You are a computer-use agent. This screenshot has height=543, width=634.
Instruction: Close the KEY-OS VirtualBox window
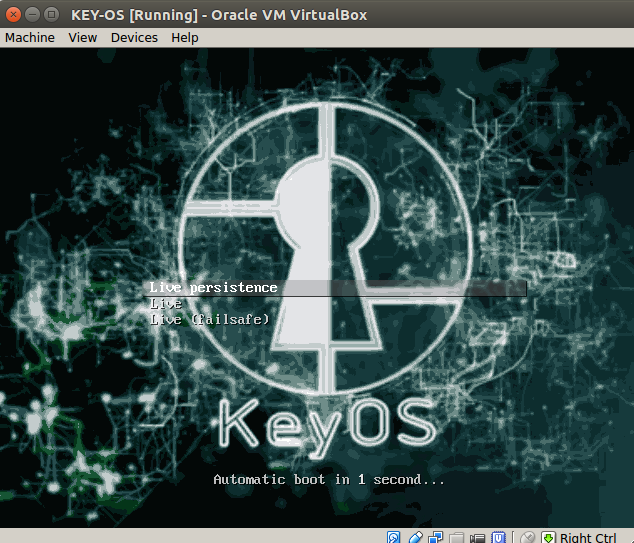click(x=13, y=15)
